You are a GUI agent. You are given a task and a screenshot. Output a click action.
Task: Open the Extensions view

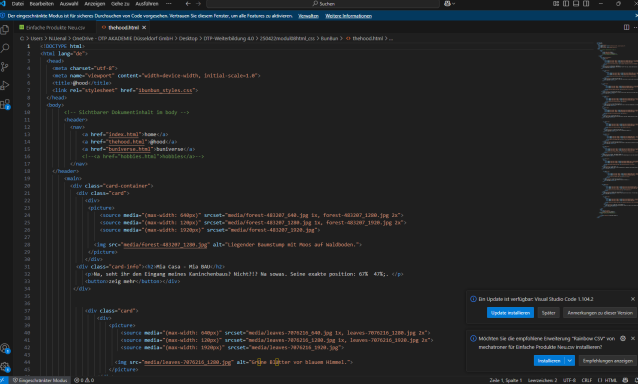(x=5, y=104)
